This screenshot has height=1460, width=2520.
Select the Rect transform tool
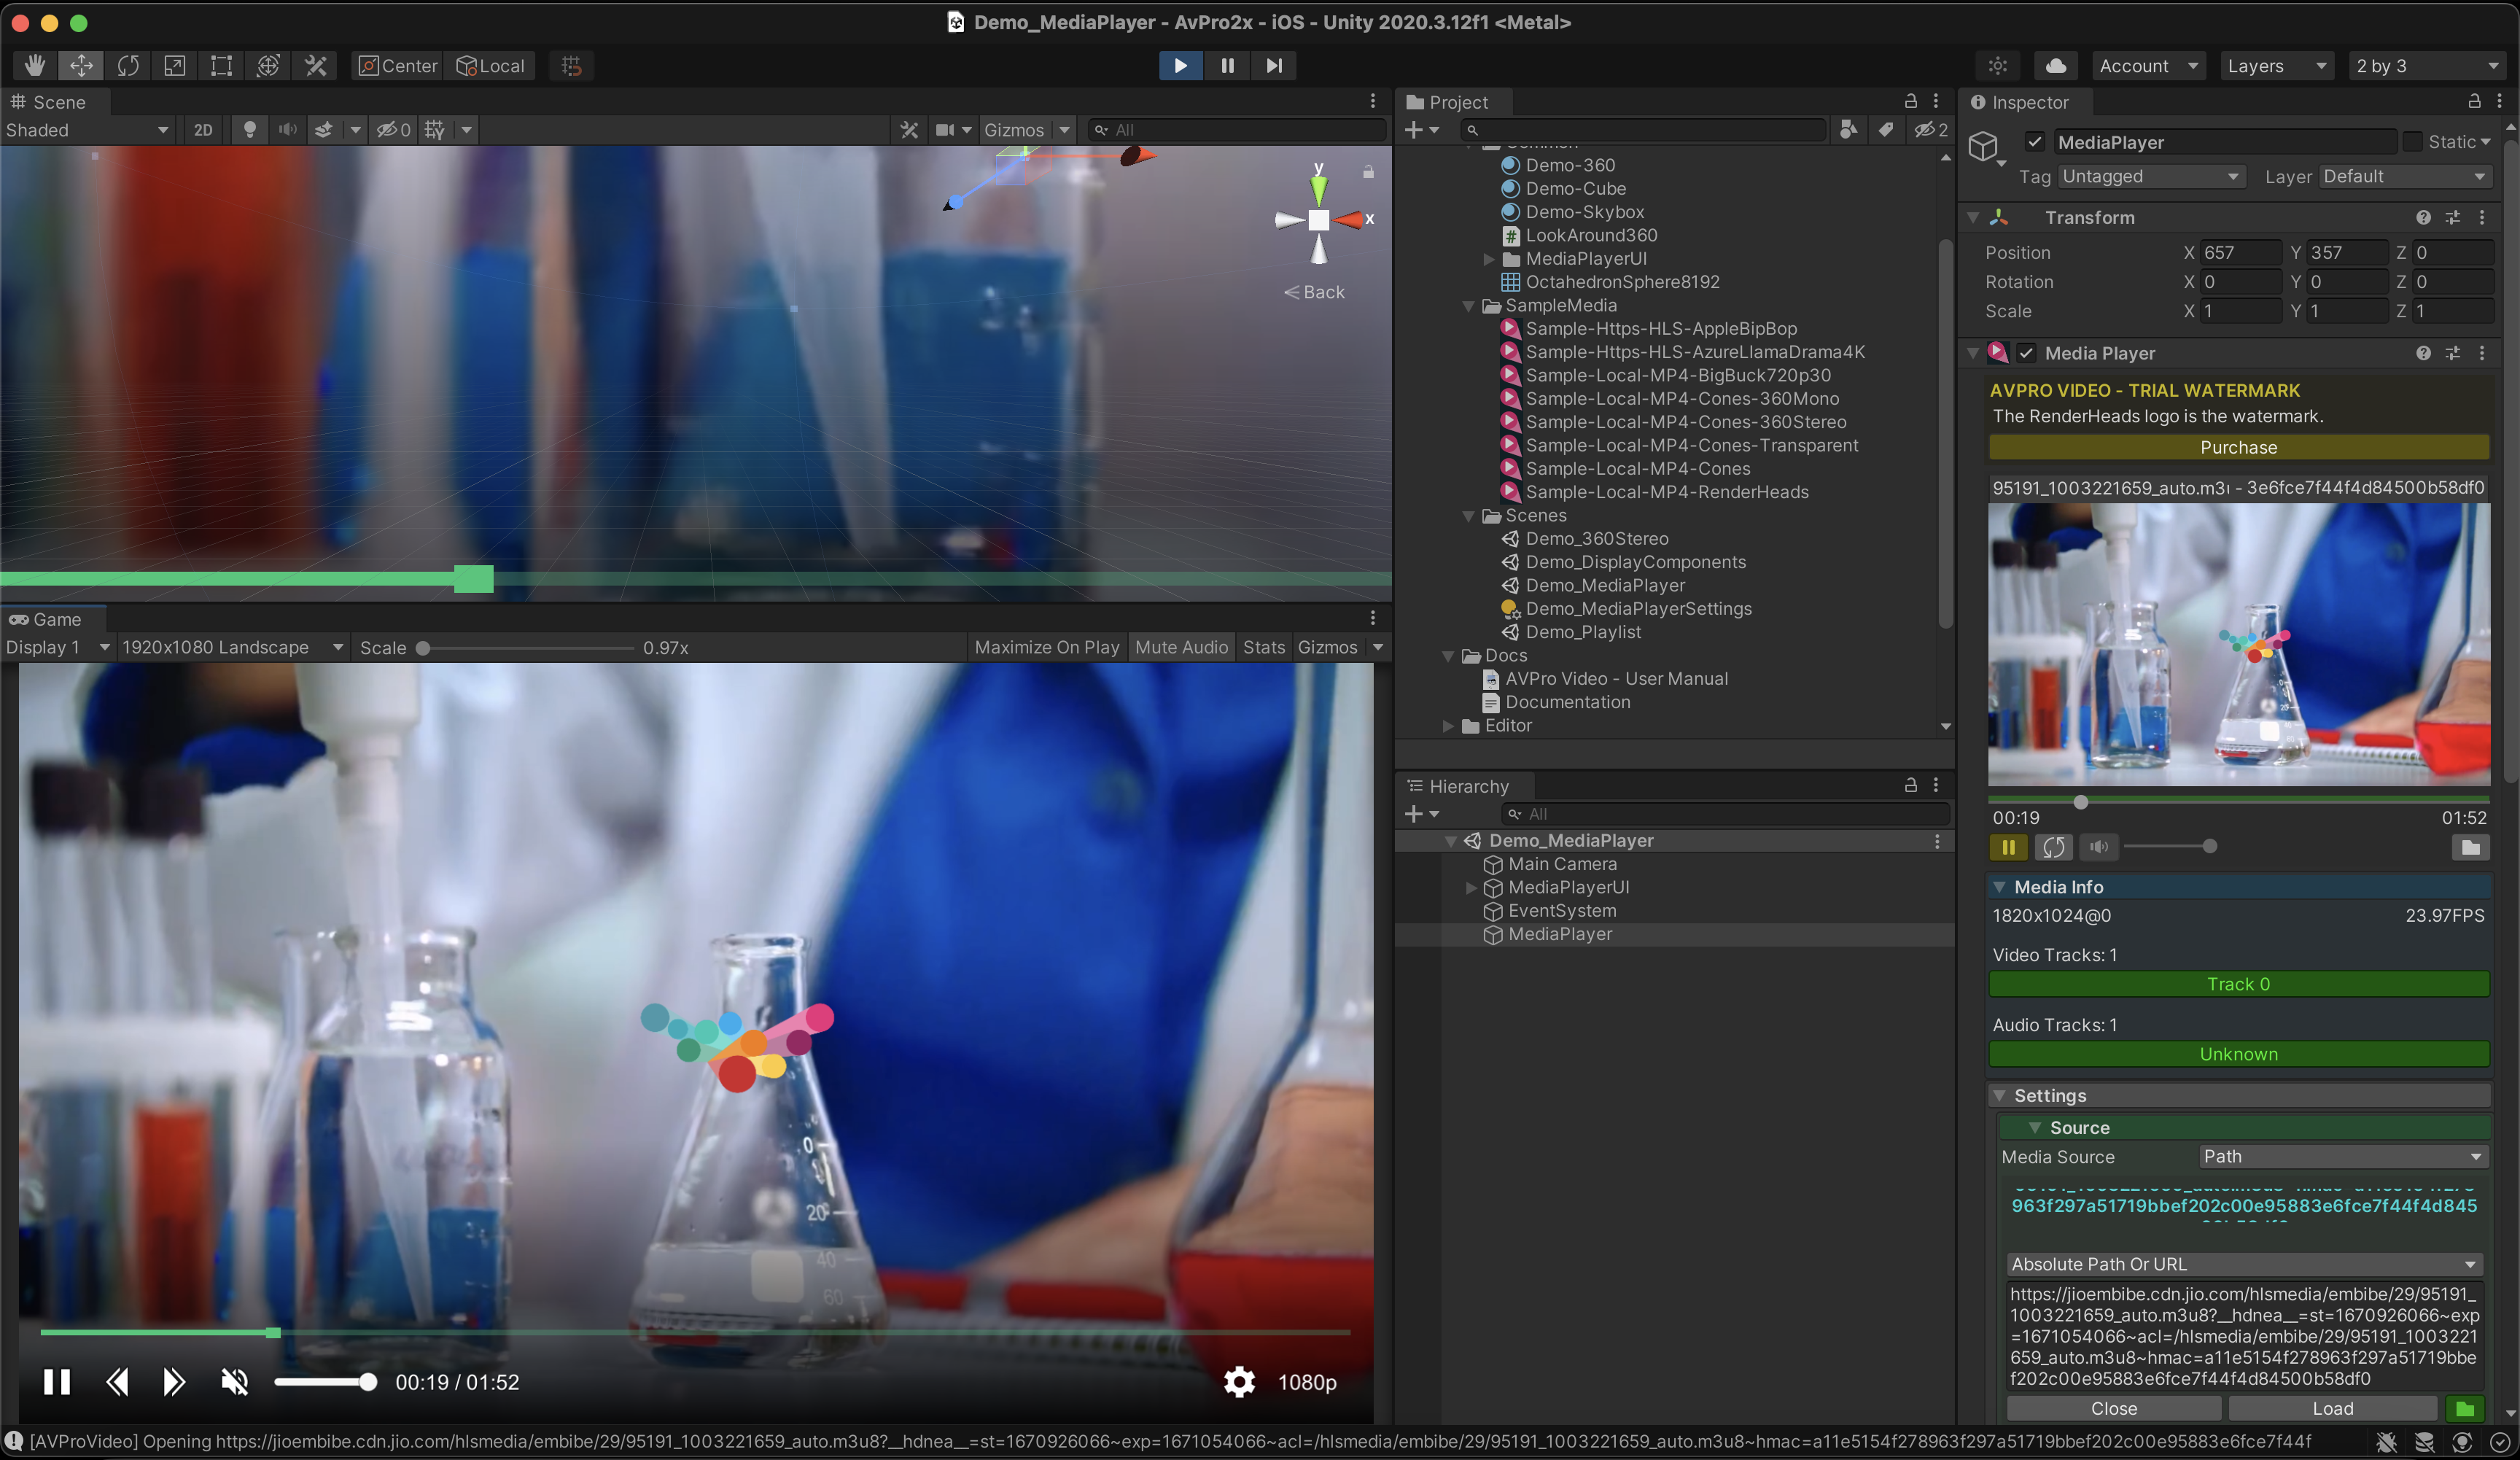[221, 66]
